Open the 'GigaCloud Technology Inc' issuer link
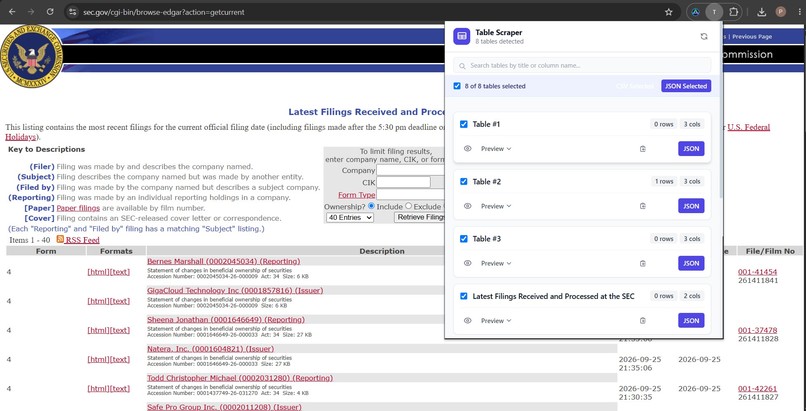The image size is (806, 411). 235,290
